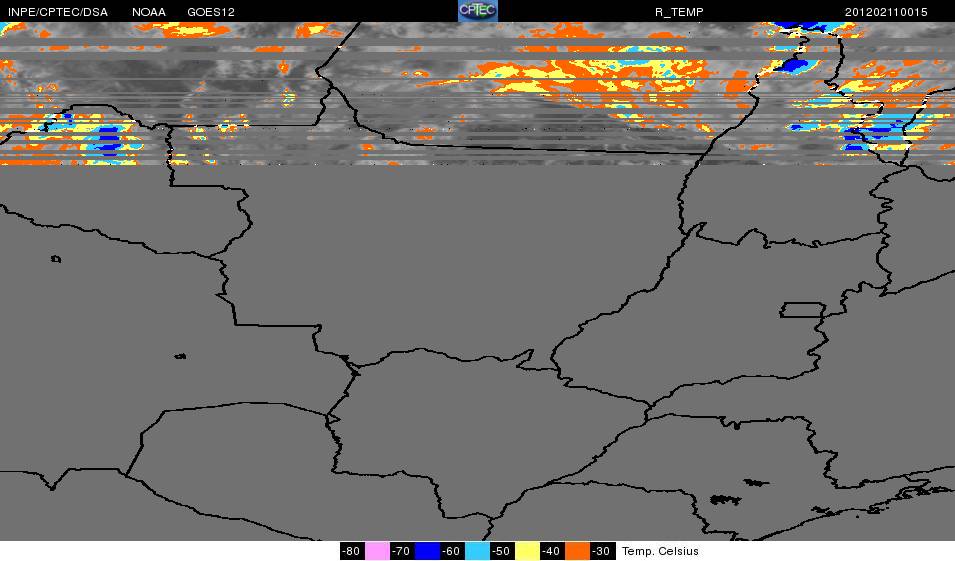Click the R_TEMP product label
This screenshot has width=955, height=561.
tap(679, 12)
